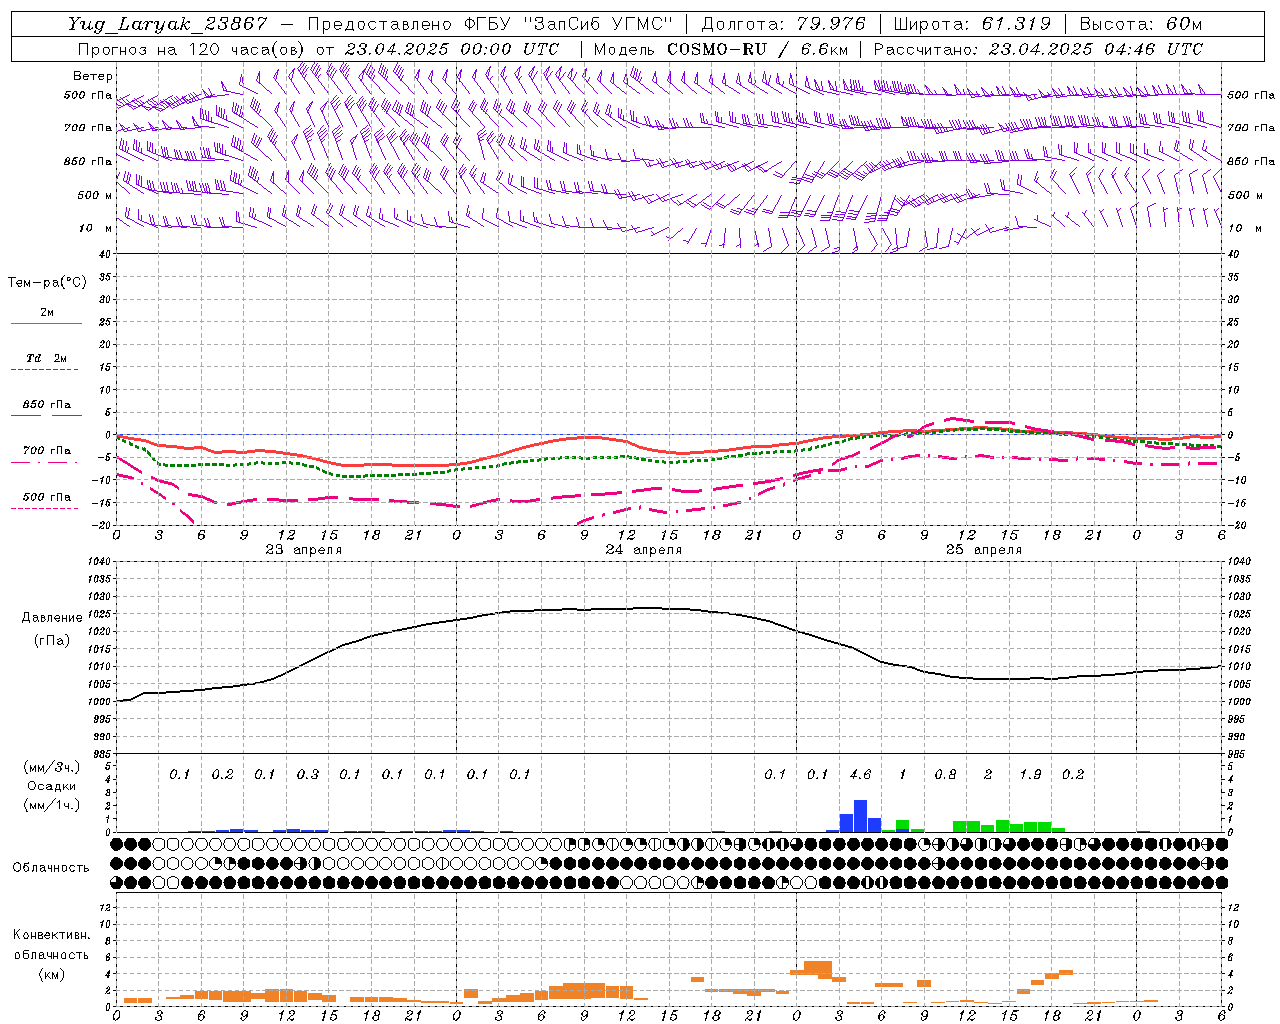Screen dimensions: 1280x1024
Task: Select the (мм/1ч.) precipitation unit label
Action: (52, 806)
